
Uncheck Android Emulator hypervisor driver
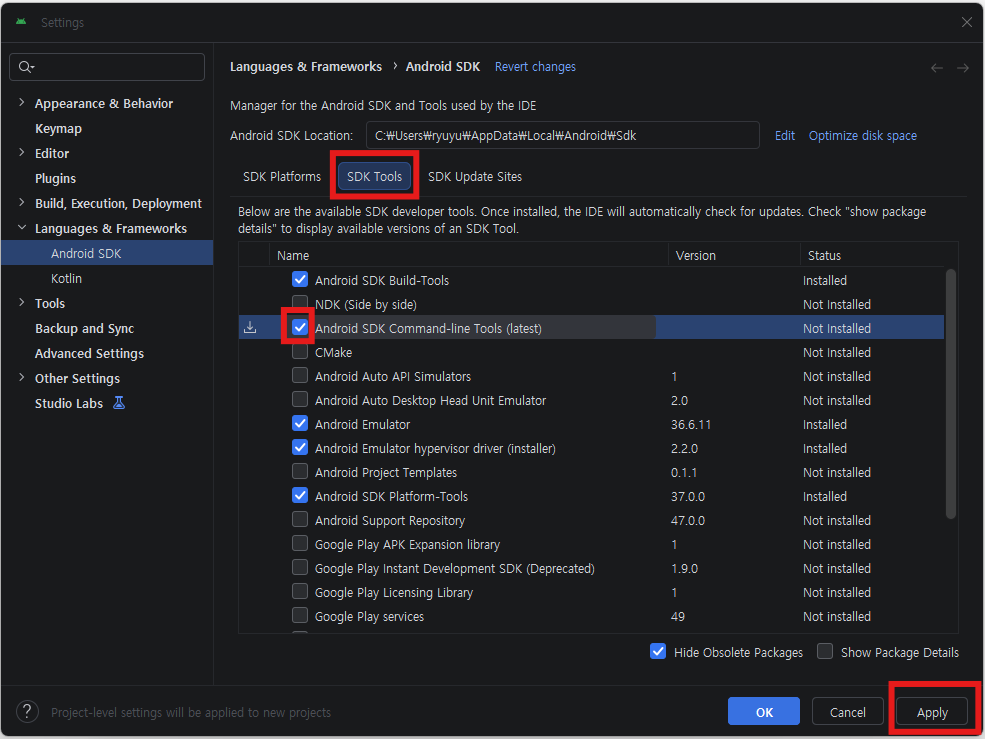tap(300, 447)
